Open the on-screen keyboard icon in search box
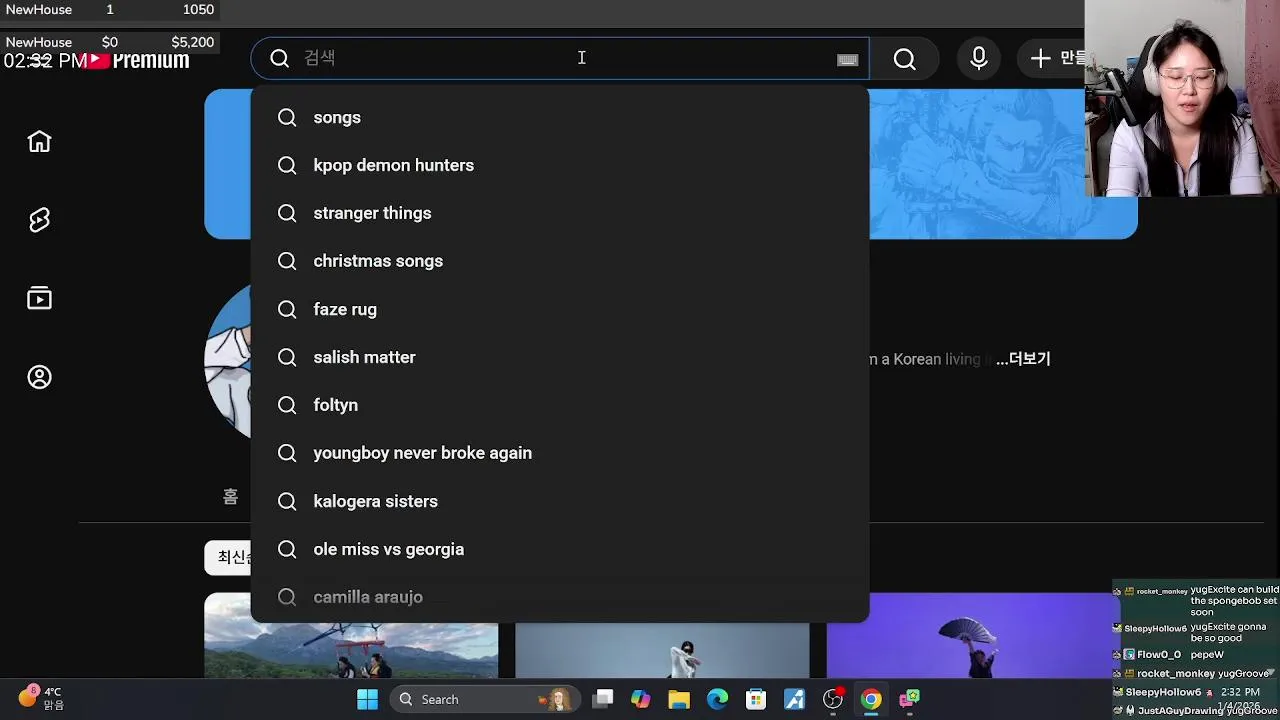1280x720 pixels. 847,59
